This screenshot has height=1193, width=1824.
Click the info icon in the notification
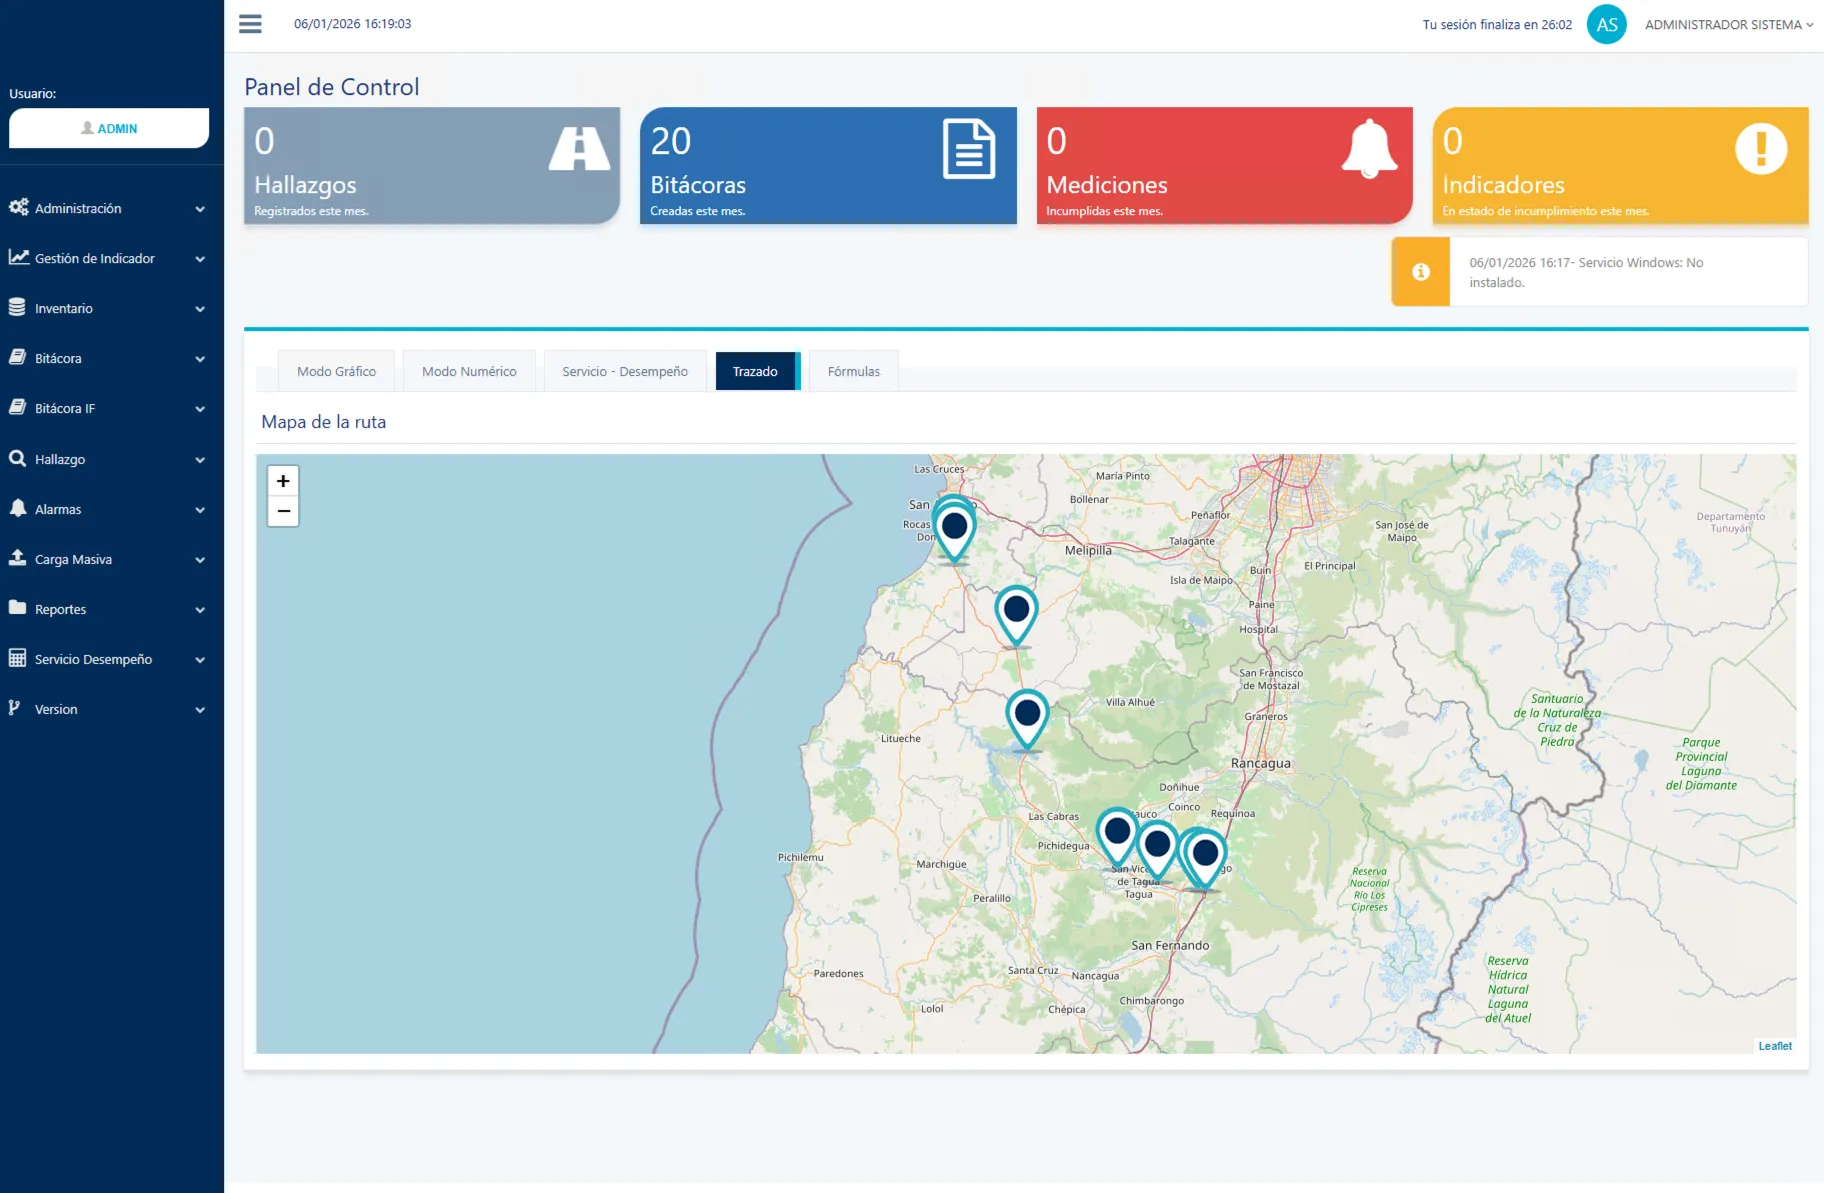pos(1420,272)
